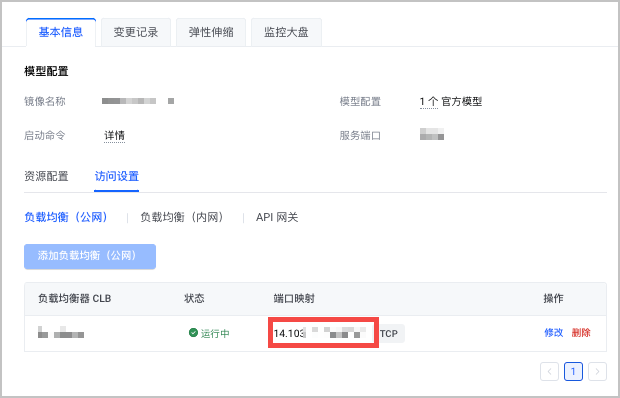Click 删除 in the CLB row
The width and height of the screenshot is (620, 398).
581,333
